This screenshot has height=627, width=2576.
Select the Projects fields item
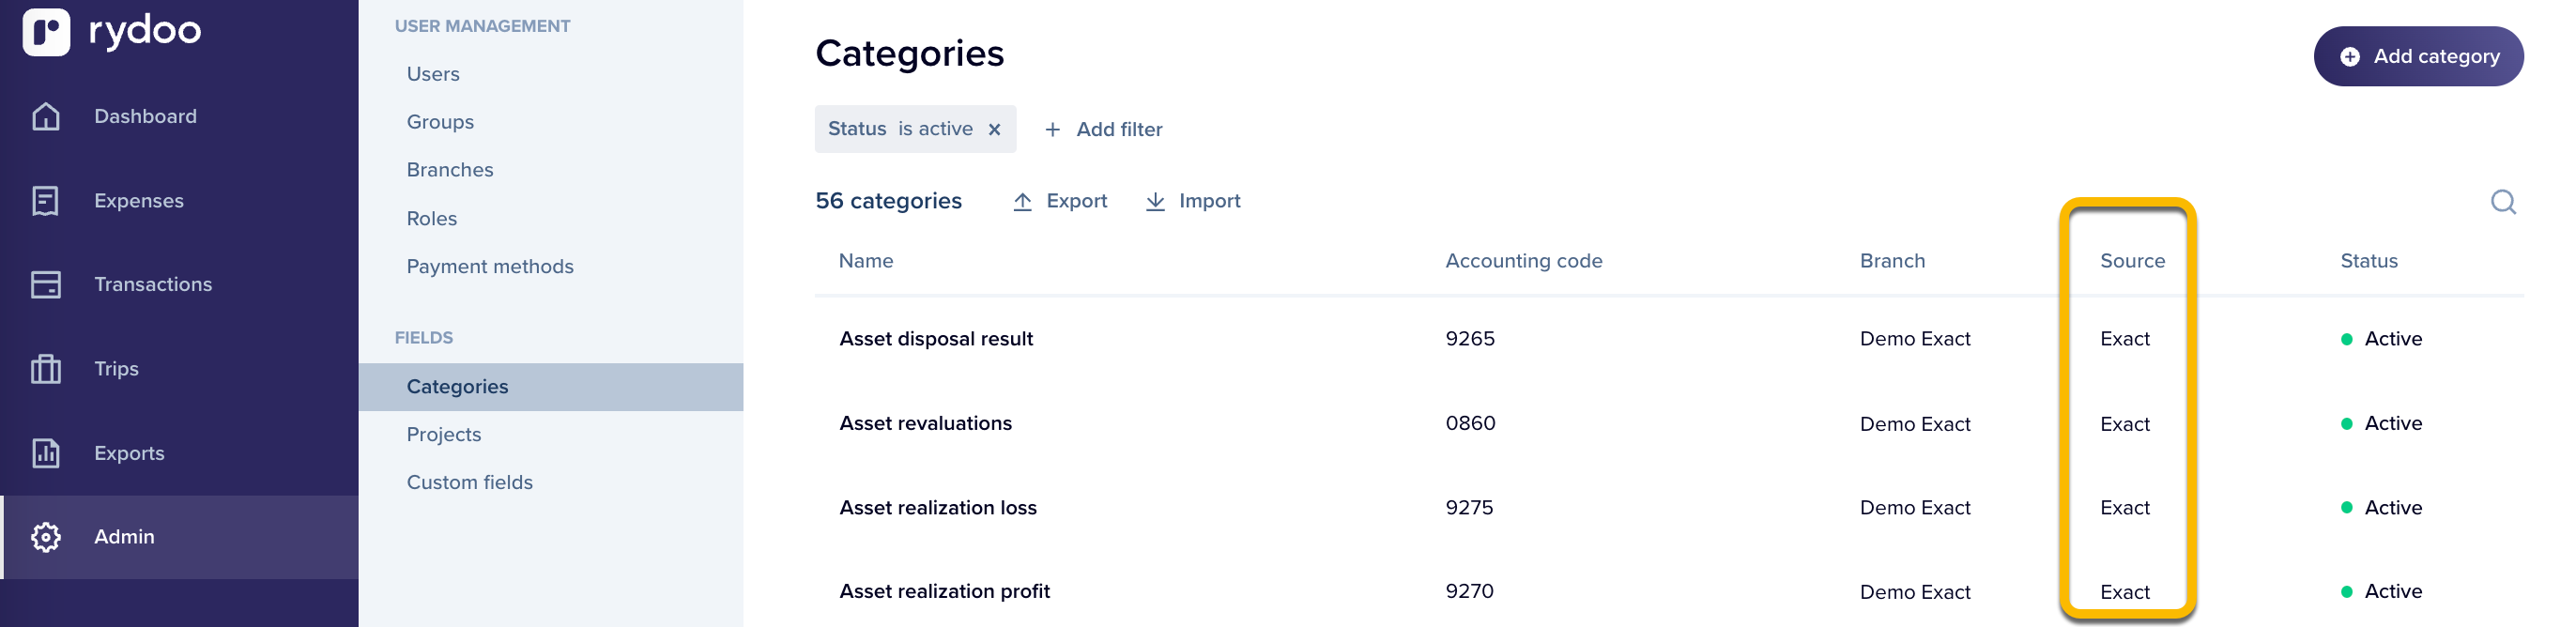click(x=444, y=434)
